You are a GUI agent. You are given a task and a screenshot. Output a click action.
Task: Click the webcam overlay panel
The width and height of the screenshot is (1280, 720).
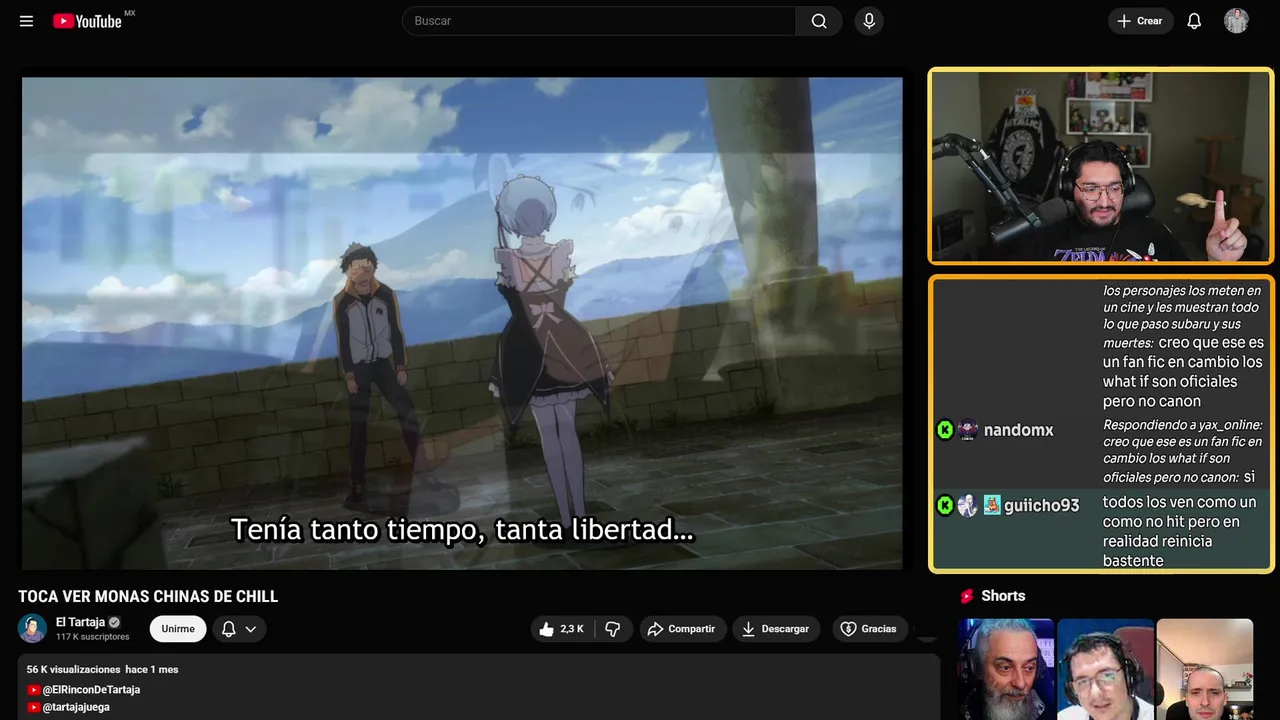point(1101,166)
